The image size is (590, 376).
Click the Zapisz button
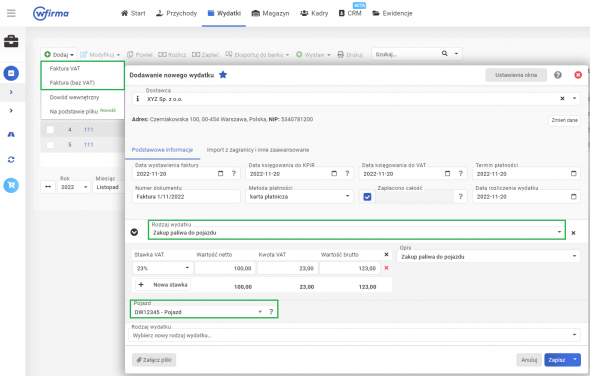(557, 360)
